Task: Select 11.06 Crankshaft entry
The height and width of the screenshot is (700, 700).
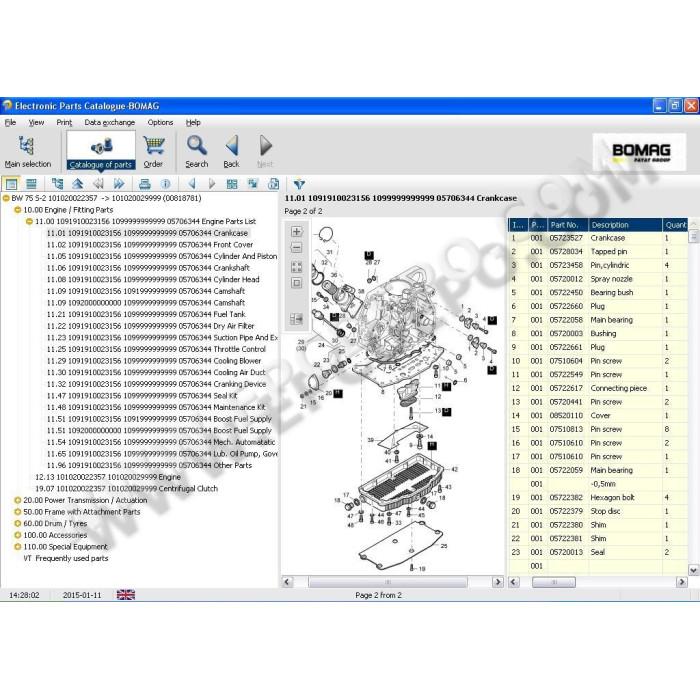Action: click(x=148, y=268)
